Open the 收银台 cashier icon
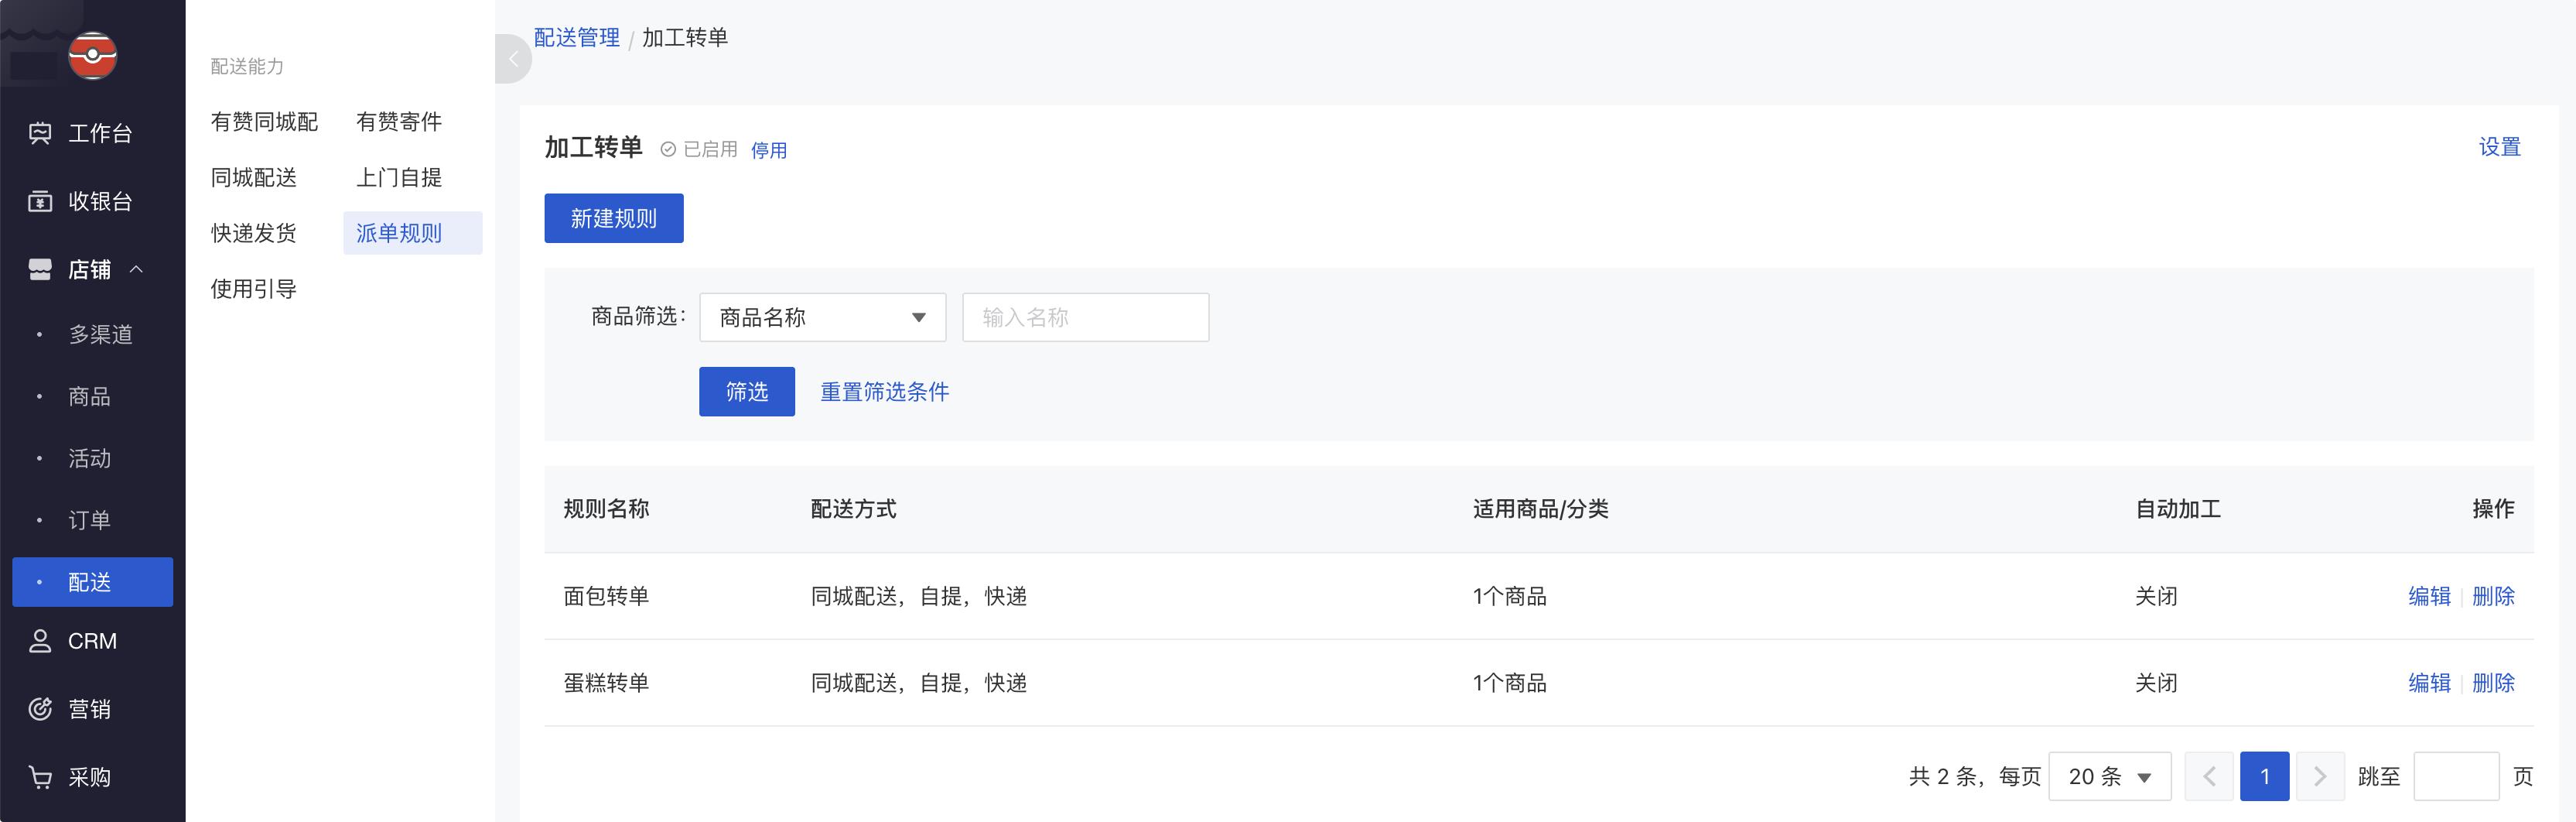 click(x=40, y=202)
